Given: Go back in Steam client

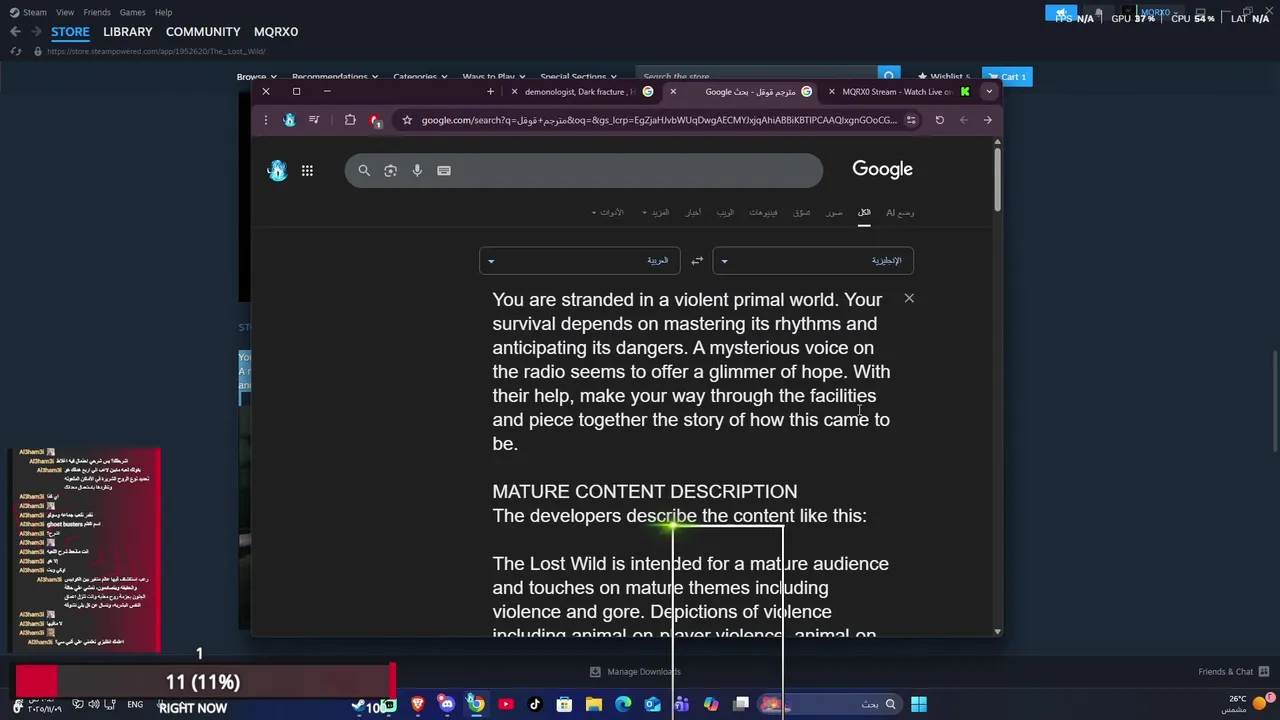Looking at the screenshot, I should 15,32.
